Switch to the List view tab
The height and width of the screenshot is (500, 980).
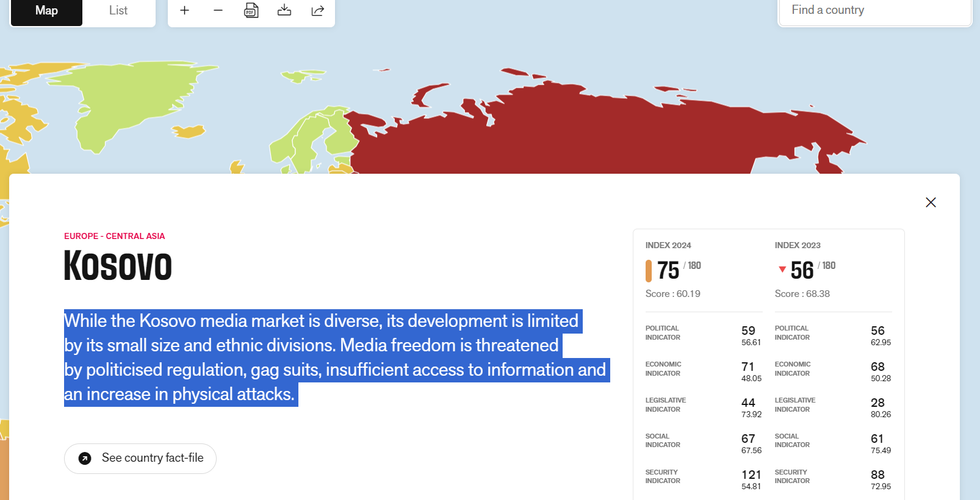point(118,11)
